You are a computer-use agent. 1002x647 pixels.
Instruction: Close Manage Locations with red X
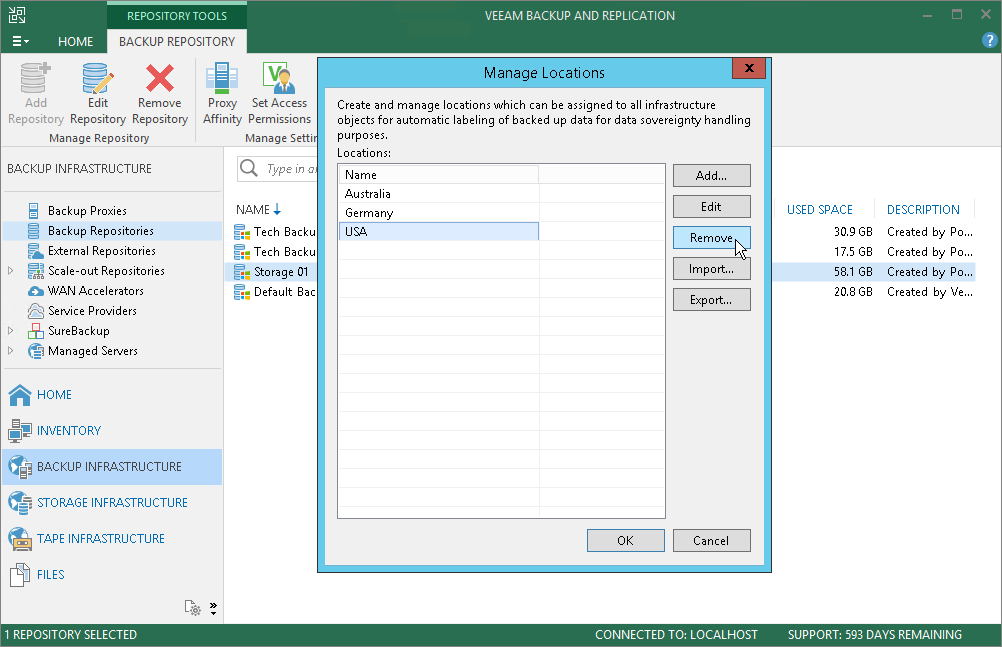point(749,68)
